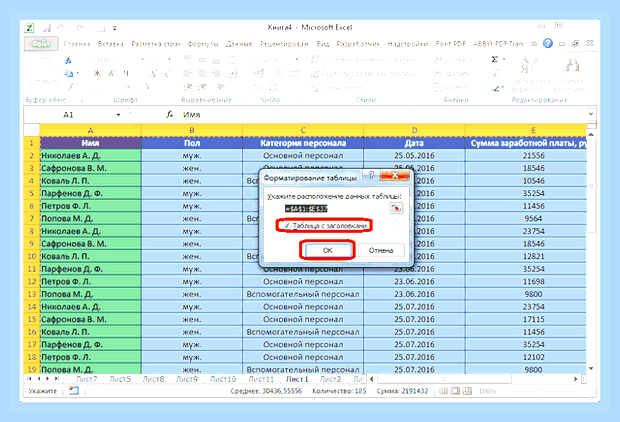Open Sort and Filter (А/Я icon)

coord(529,65)
